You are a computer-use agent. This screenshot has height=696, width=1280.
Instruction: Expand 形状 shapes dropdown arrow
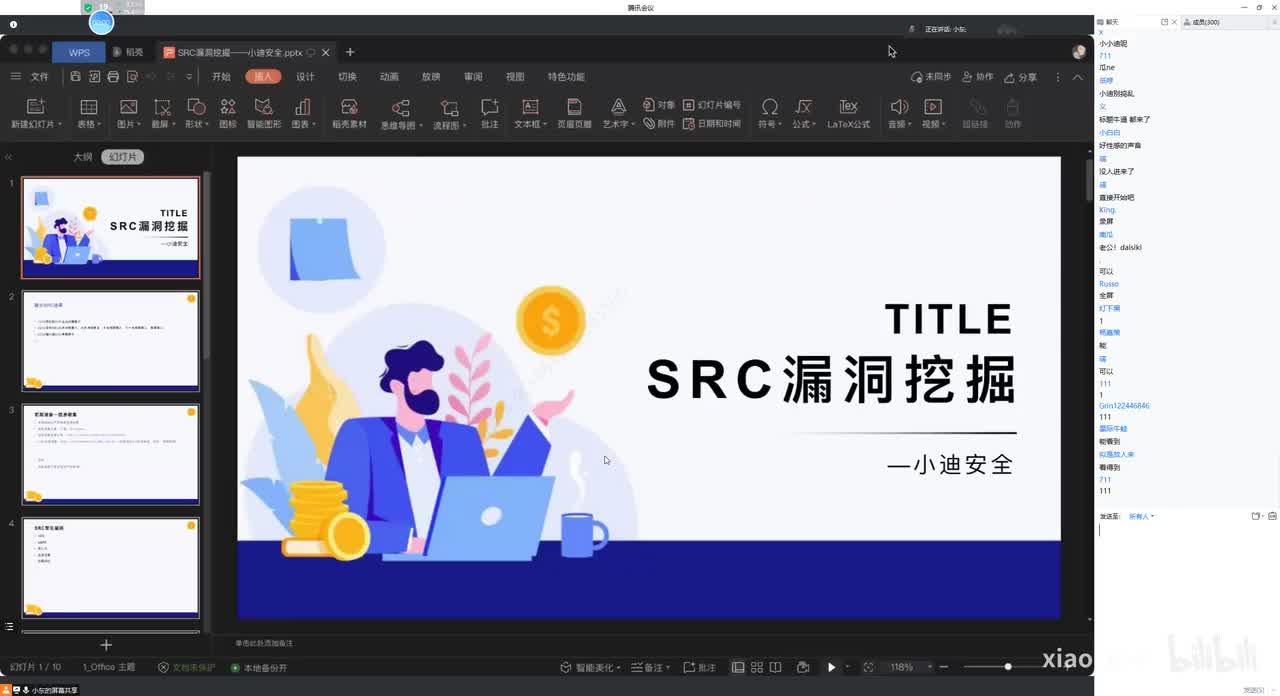(206, 125)
